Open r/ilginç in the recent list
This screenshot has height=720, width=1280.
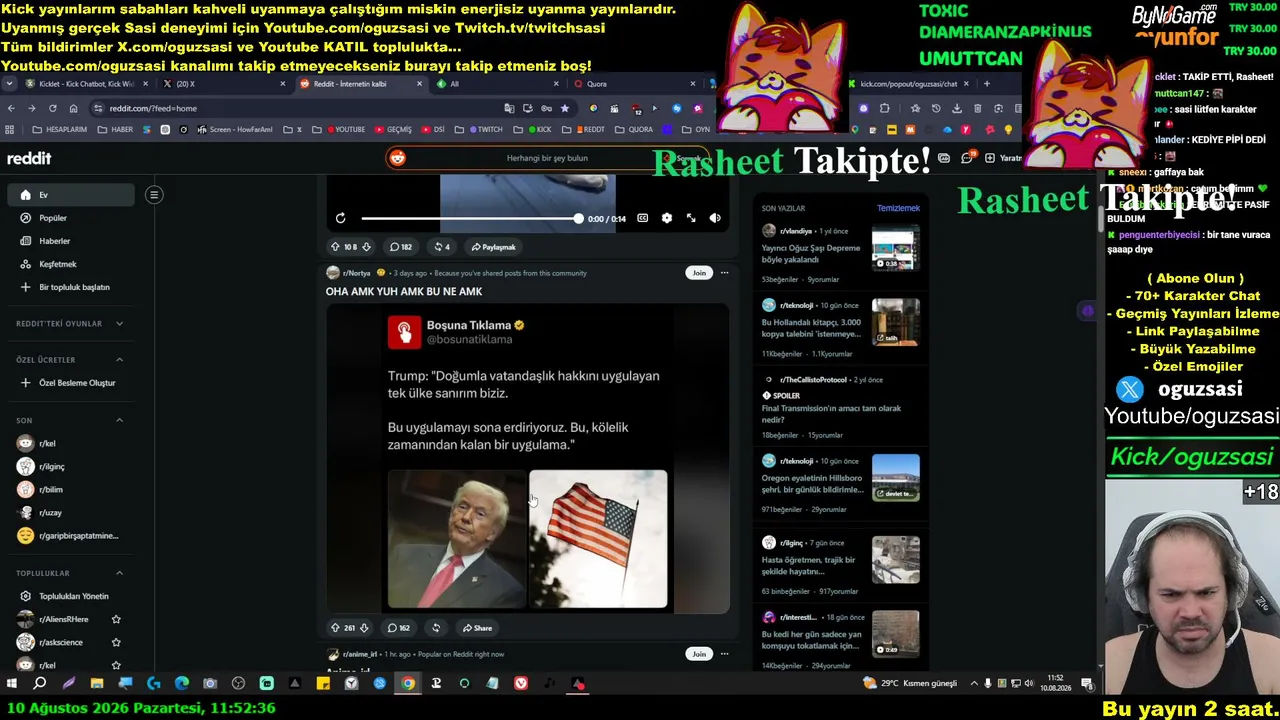tap(70, 466)
